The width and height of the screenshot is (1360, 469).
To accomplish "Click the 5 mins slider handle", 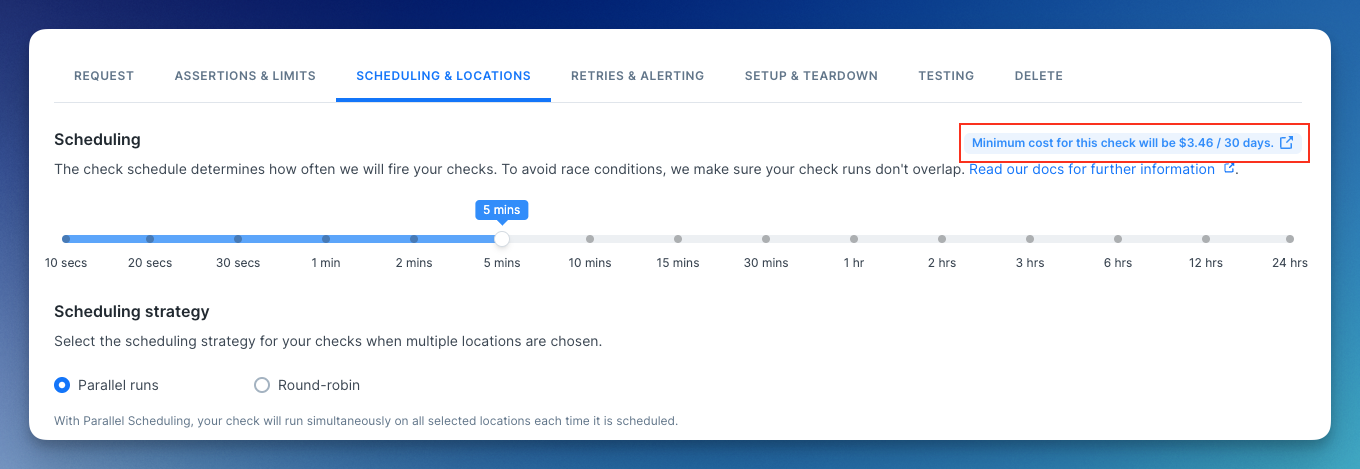I will point(502,239).
